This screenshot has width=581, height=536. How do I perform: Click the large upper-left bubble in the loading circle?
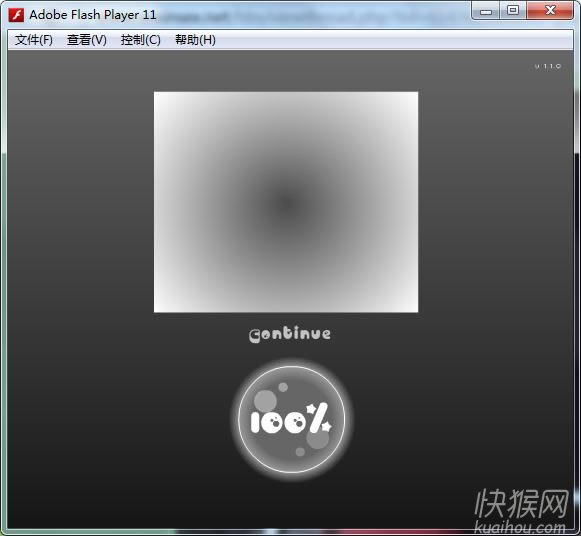click(265, 401)
